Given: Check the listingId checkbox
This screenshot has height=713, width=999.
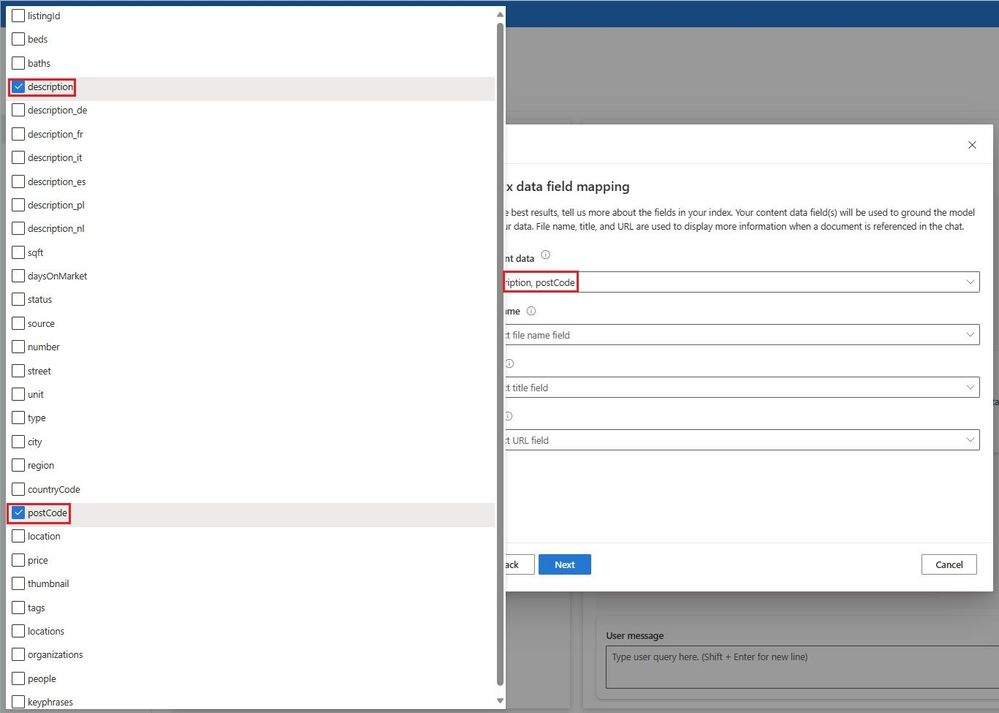Looking at the screenshot, I should [18, 15].
